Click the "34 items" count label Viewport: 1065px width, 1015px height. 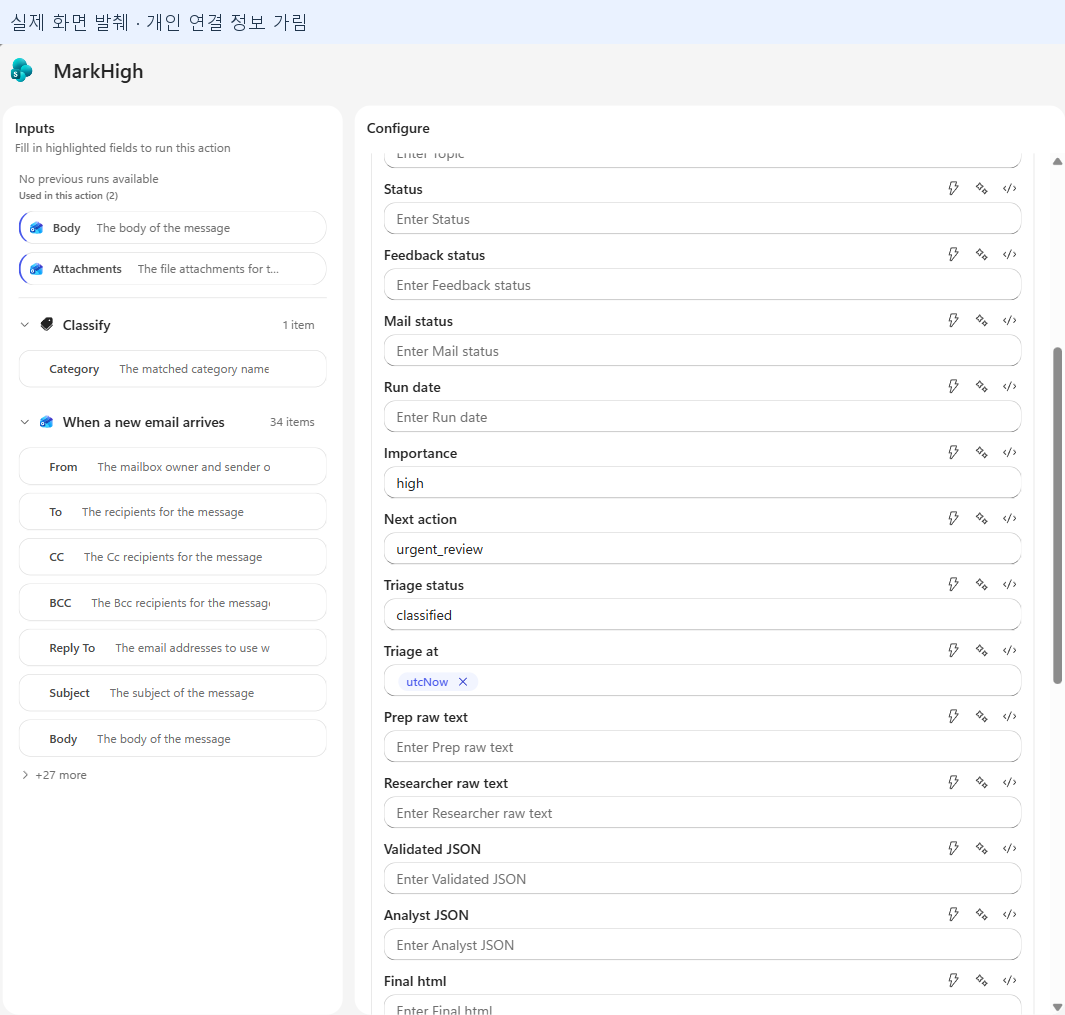292,422
